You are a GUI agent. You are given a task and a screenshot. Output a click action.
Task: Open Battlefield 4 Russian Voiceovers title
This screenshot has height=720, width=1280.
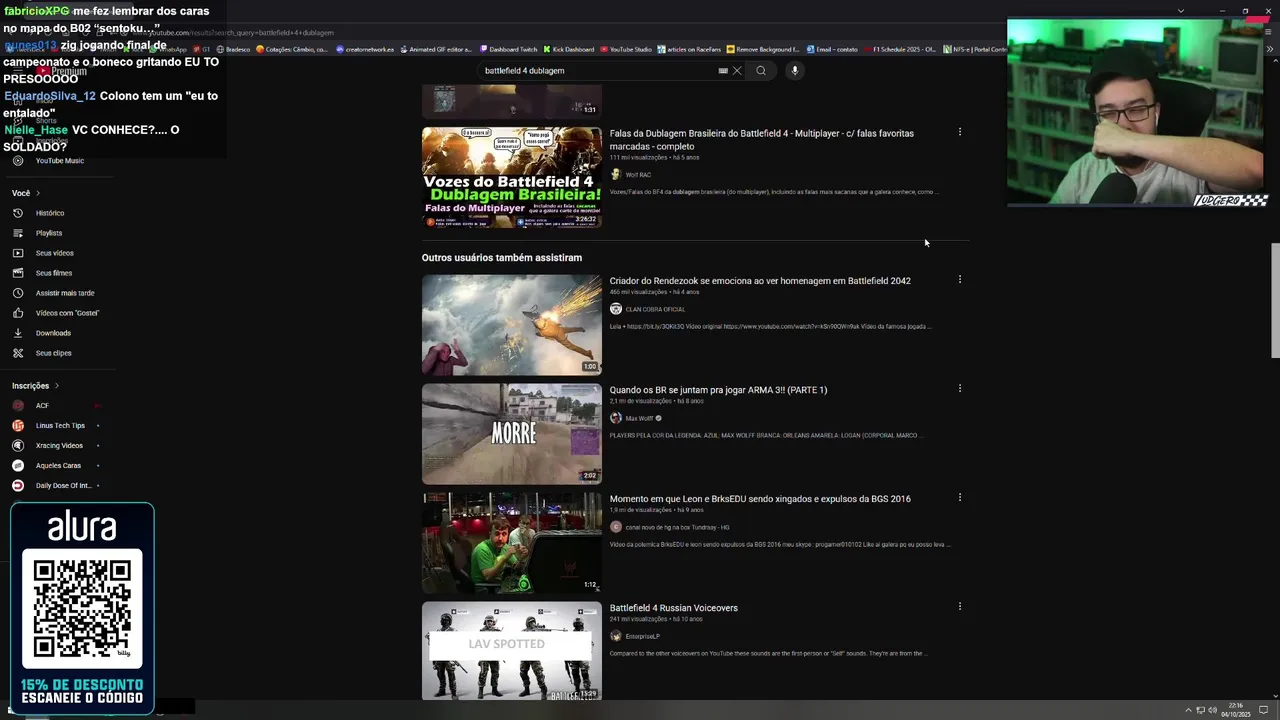[x=674, y=608]
